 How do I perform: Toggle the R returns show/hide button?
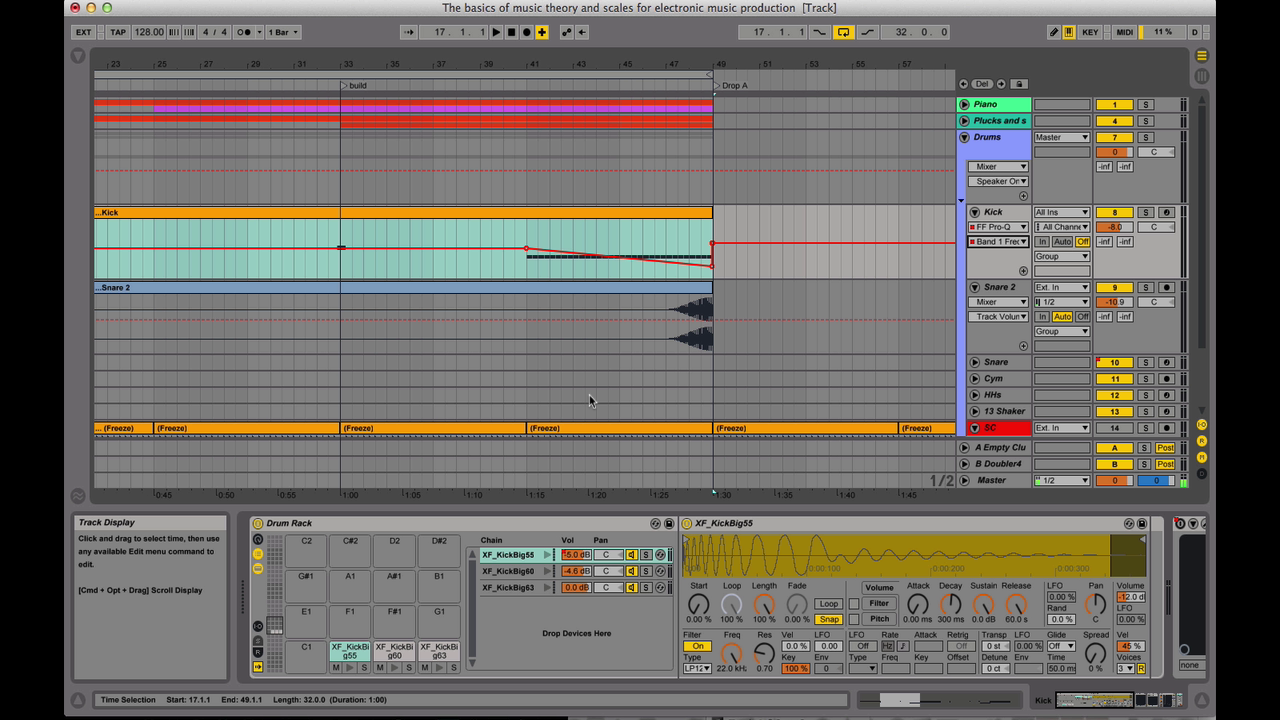pyautogui.click(x=1202, y=441)
